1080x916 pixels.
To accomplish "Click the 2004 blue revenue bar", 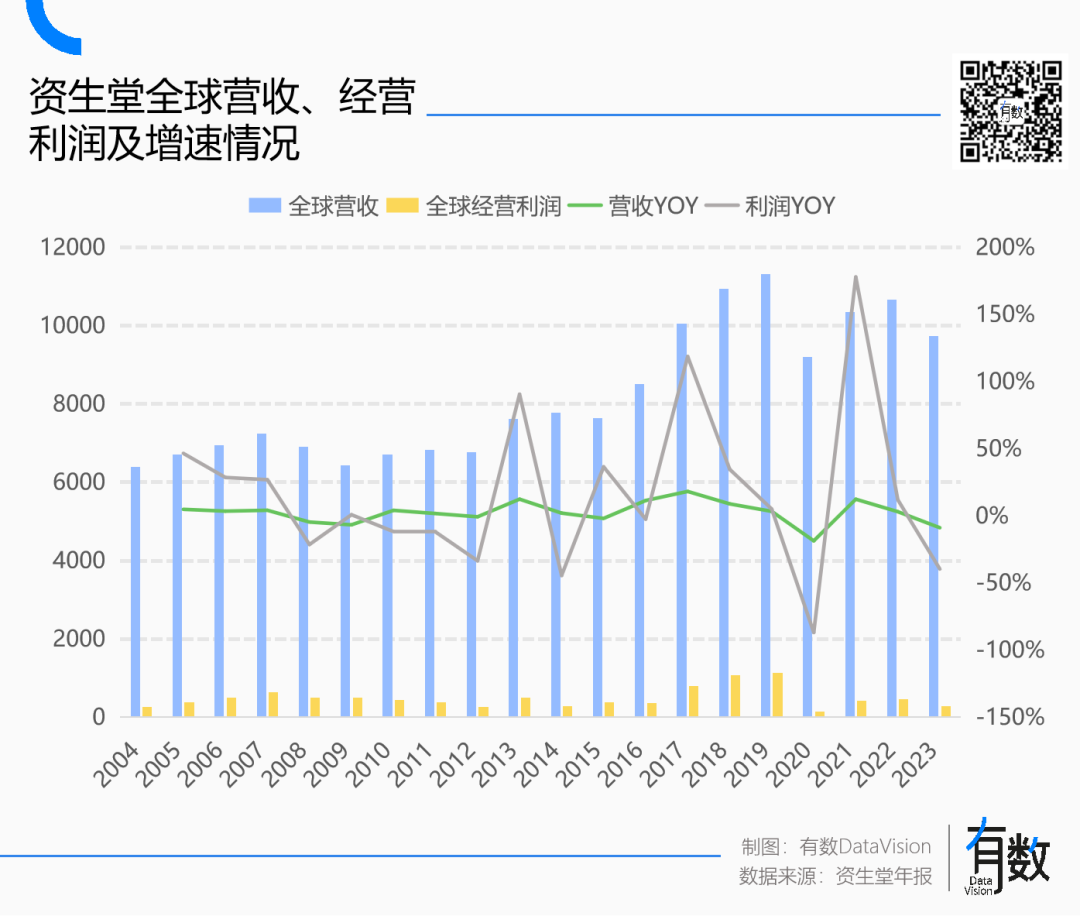I will [136, 592].
